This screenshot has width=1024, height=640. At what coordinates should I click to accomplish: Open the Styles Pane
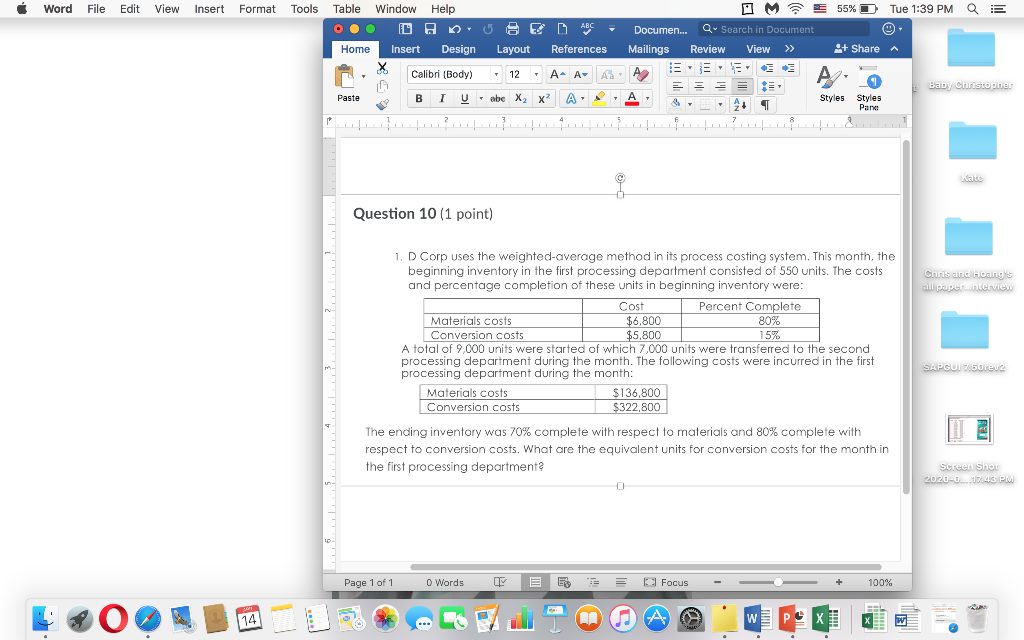click(868, 88)
